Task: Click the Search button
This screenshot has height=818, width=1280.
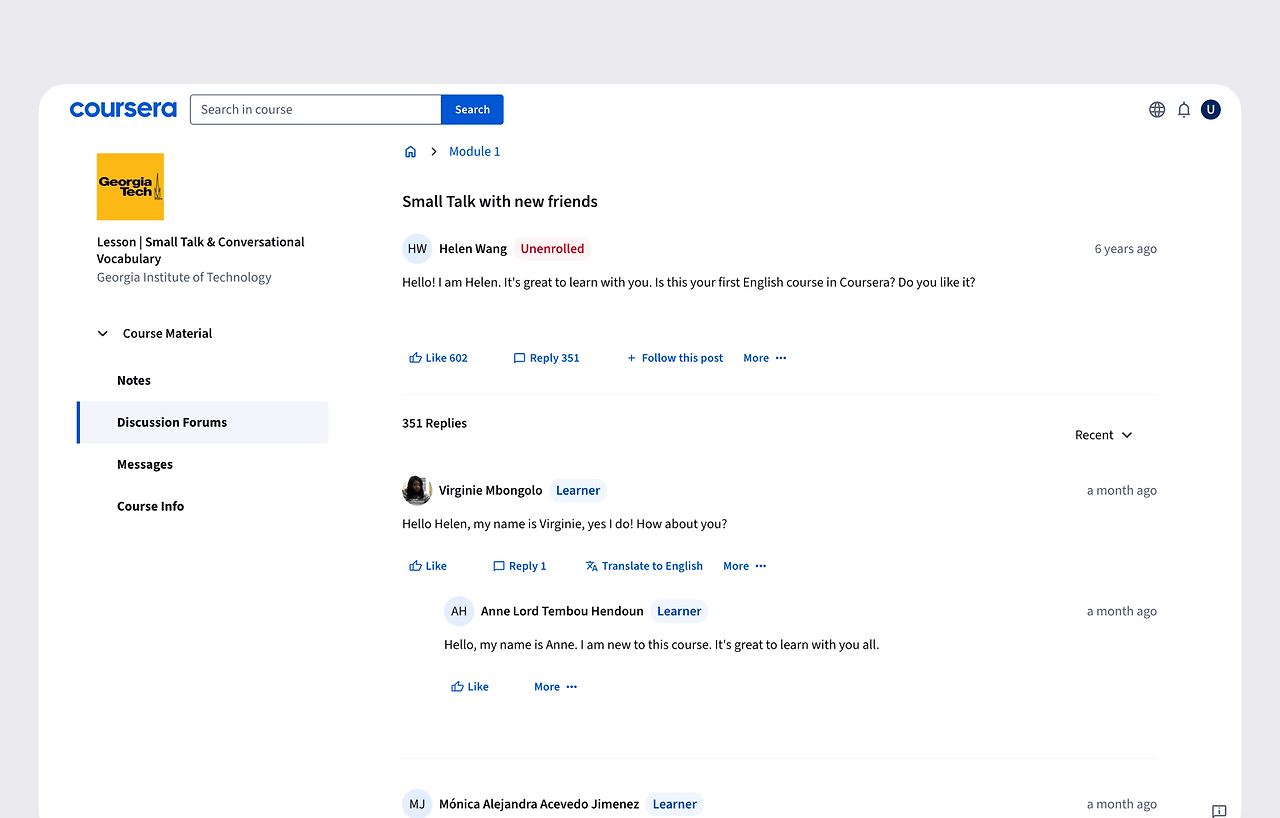Action: tap(472, 110)
